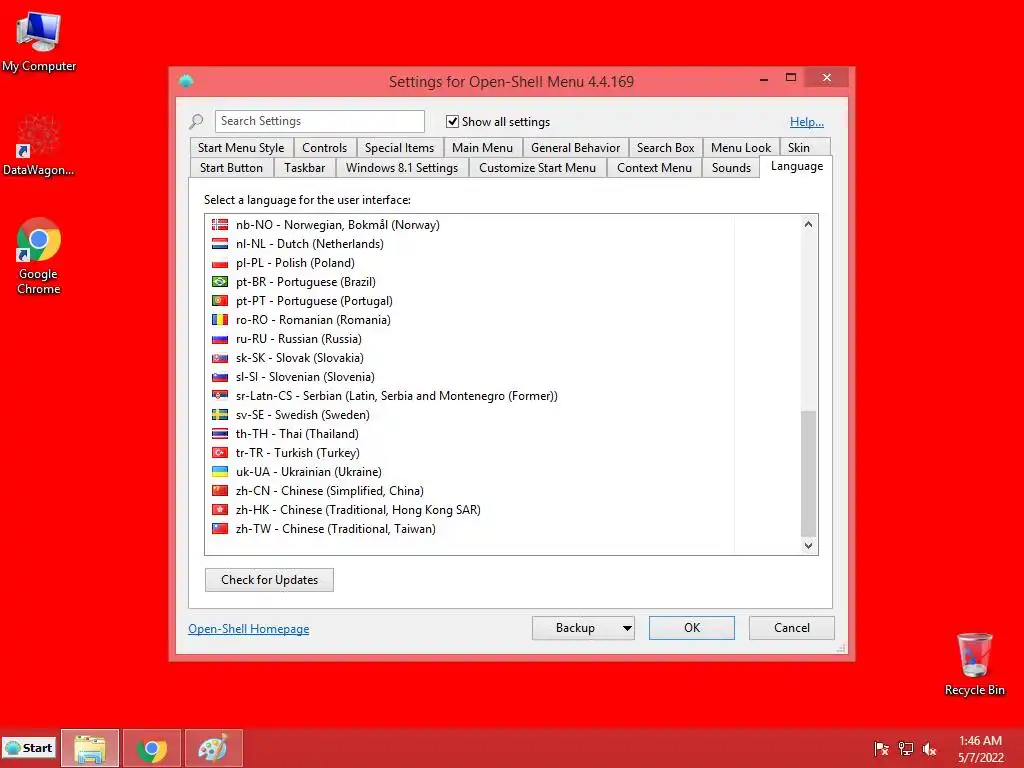
Task: Click the Russia flag icon for ru-RU
Action: (x=220, y=338)
